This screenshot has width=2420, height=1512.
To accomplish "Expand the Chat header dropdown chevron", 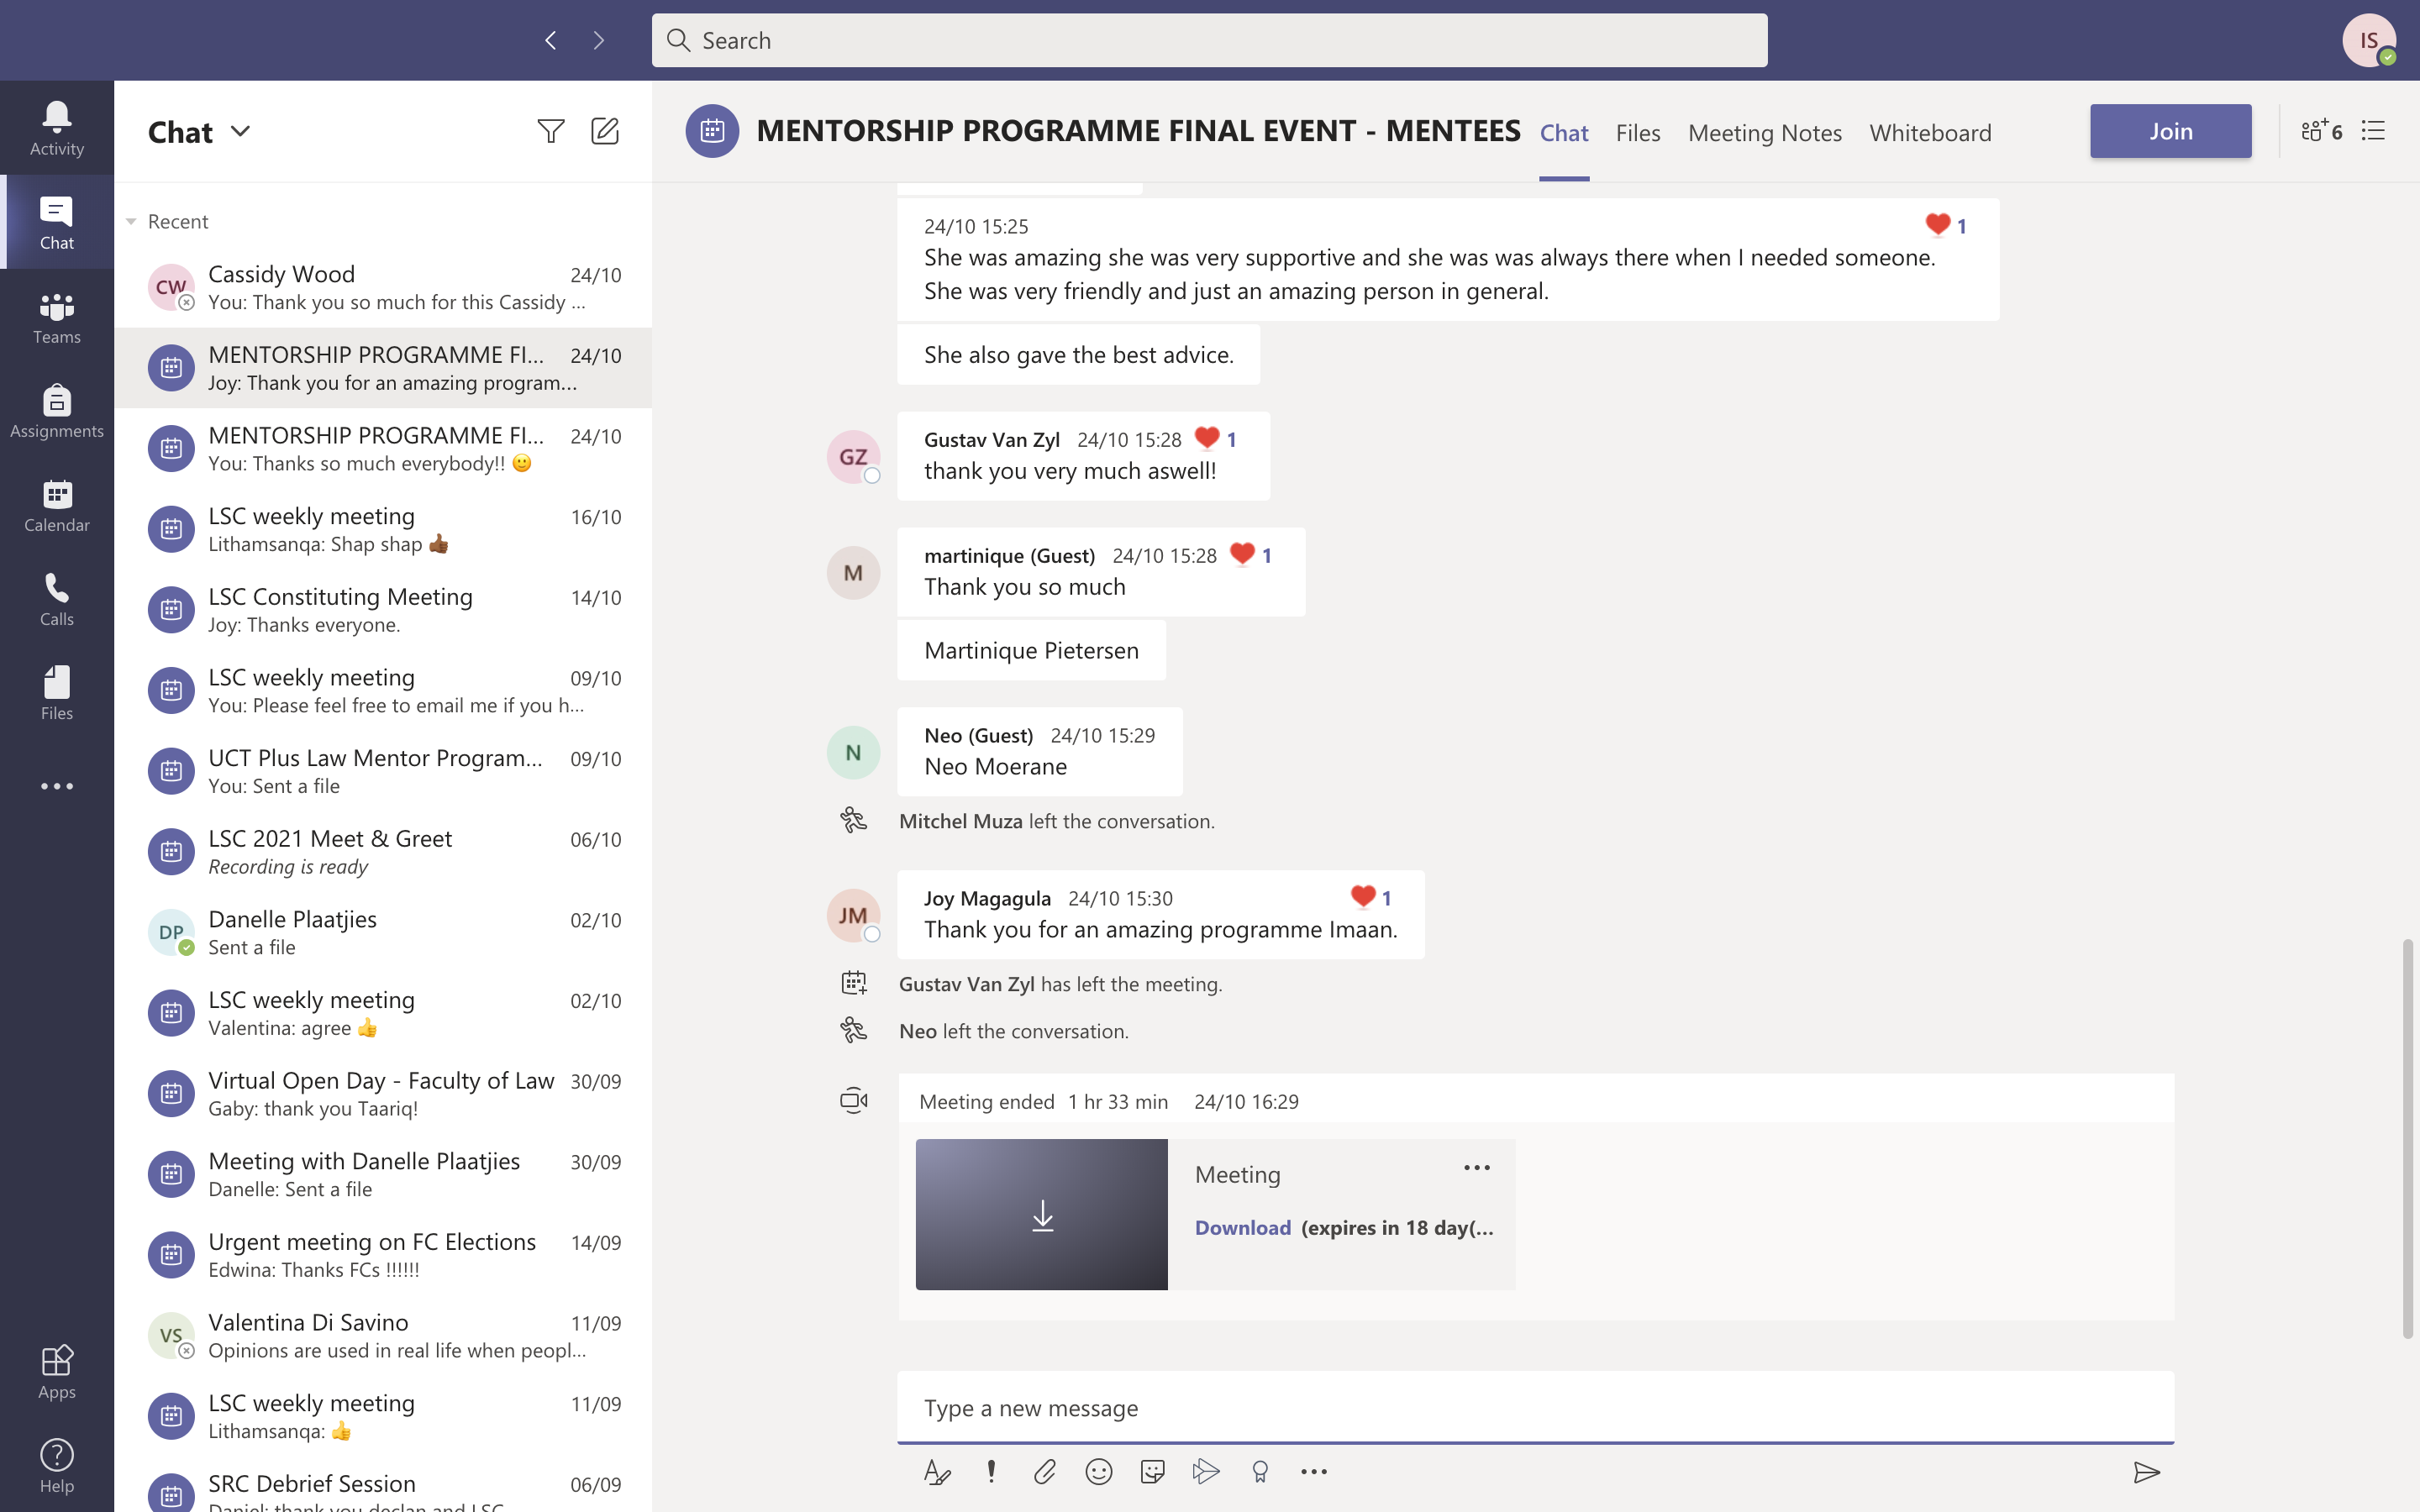I will click(240, 131).
